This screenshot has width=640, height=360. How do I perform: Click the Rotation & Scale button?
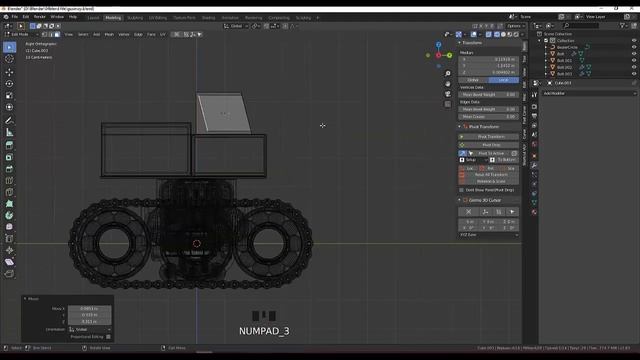coord(489,181)
